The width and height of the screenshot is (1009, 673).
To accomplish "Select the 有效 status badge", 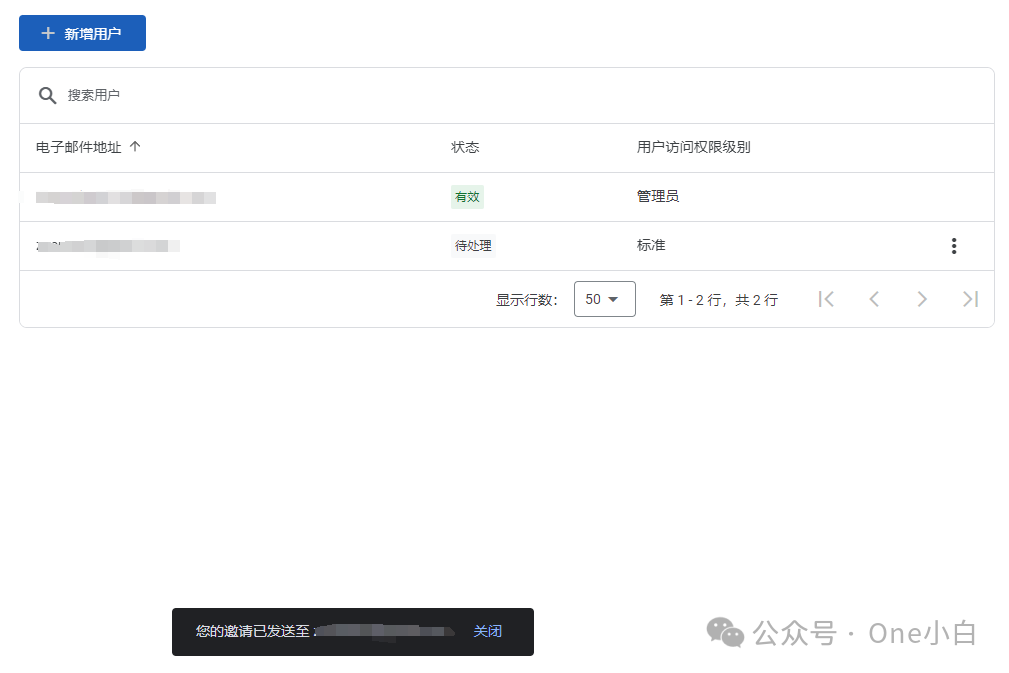I will coord(467,196).
